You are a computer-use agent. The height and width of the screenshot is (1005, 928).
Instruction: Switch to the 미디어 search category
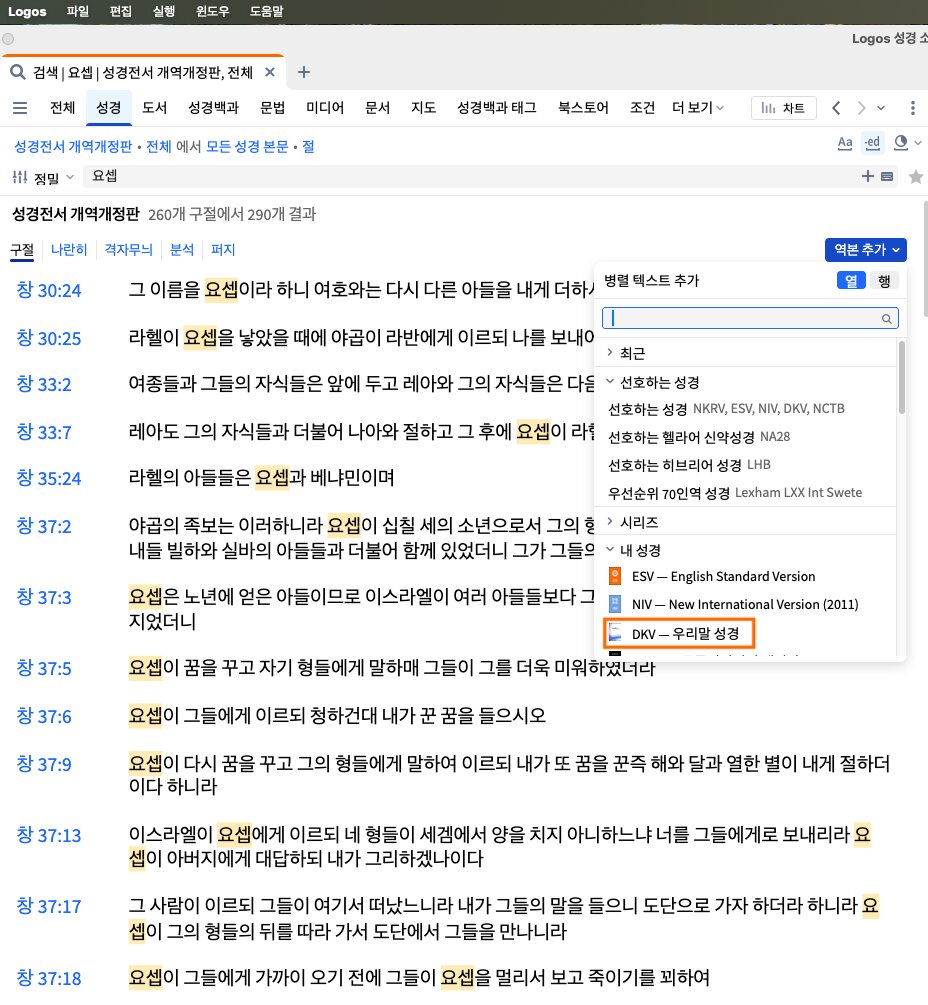[325, 108]
